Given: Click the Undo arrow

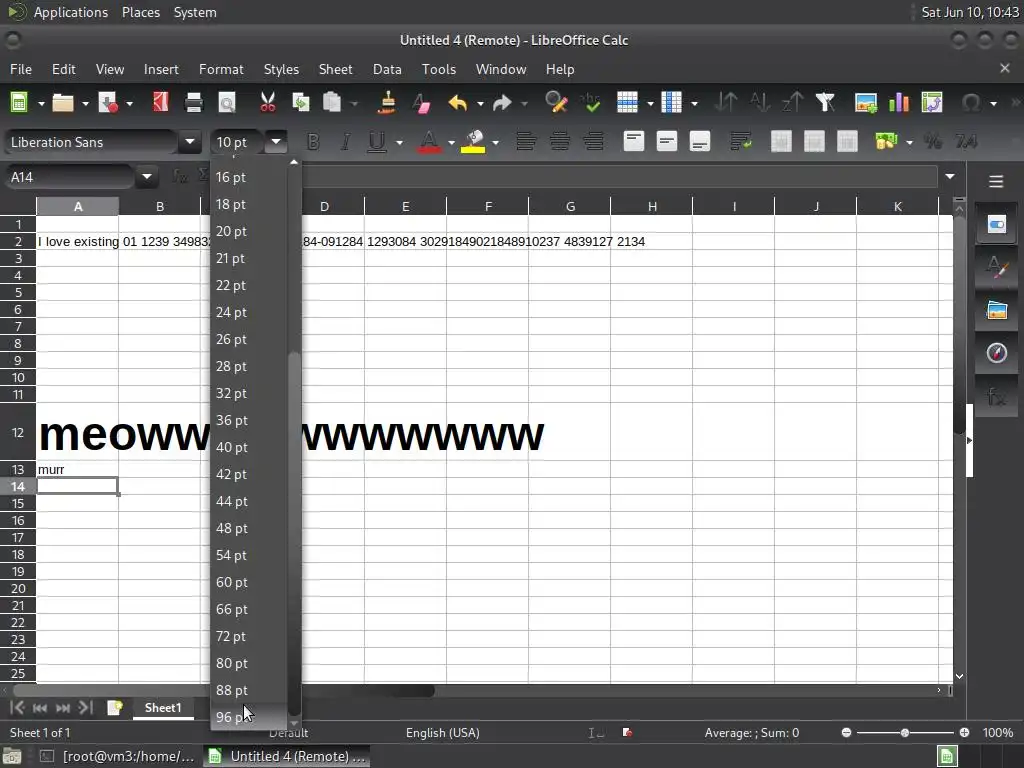Looking at the screenshot, I should point(458,103).
